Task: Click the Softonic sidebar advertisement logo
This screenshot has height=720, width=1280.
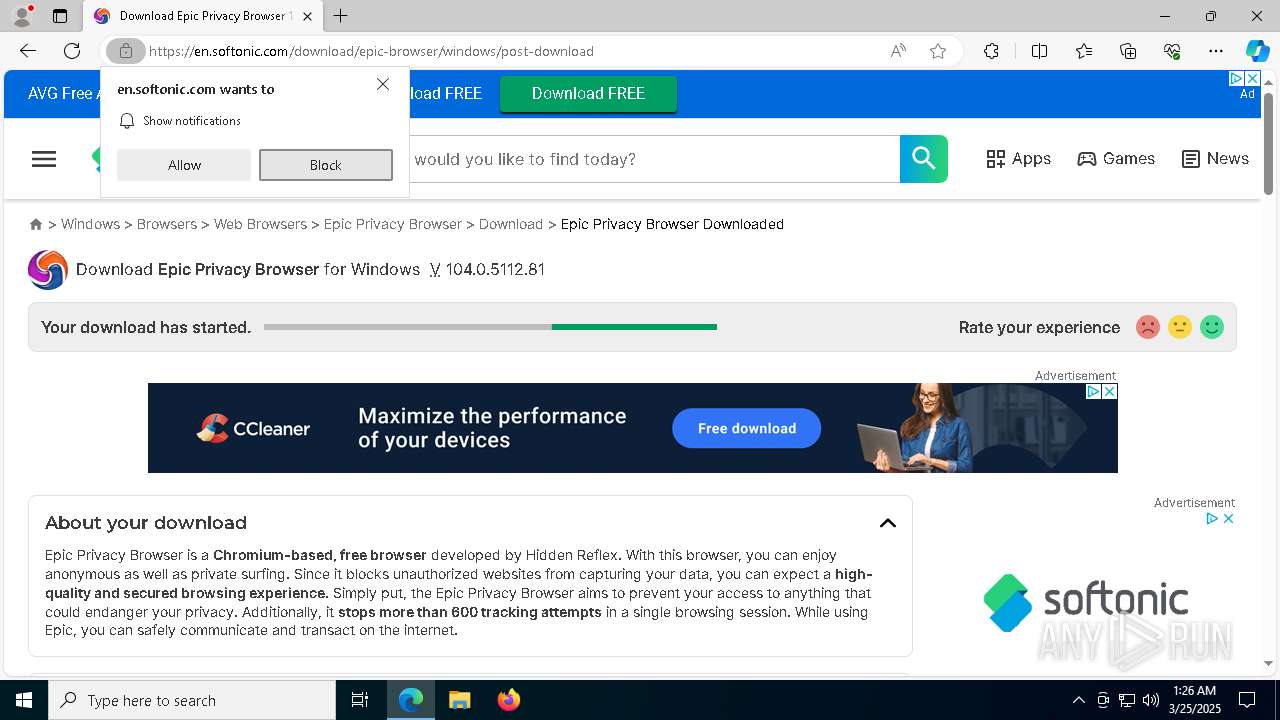Action: (1086, 602)
